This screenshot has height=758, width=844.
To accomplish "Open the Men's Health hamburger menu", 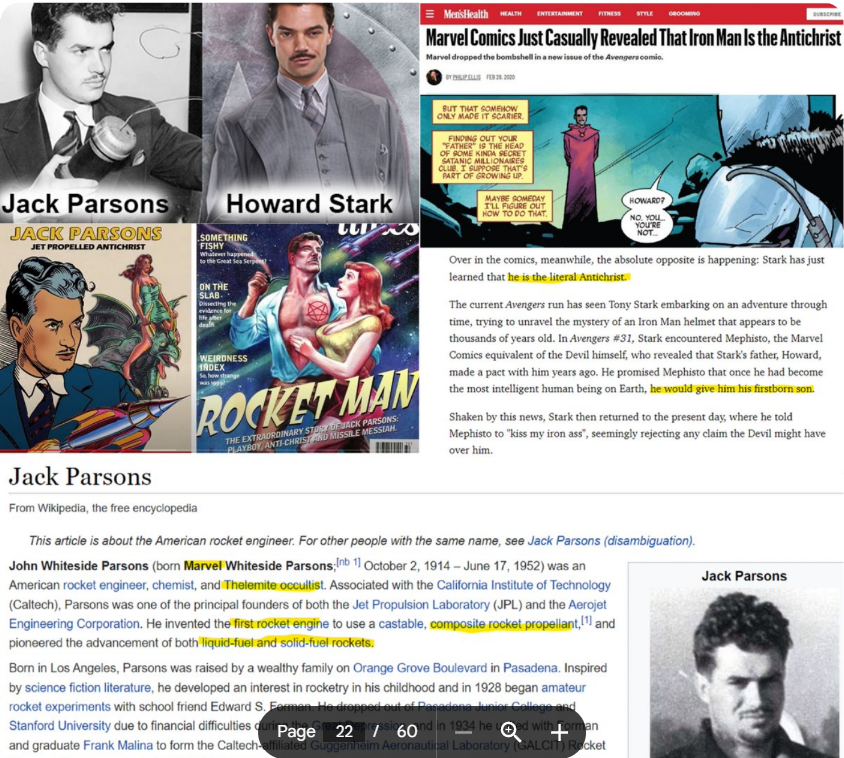I will (x=430, y=14).
